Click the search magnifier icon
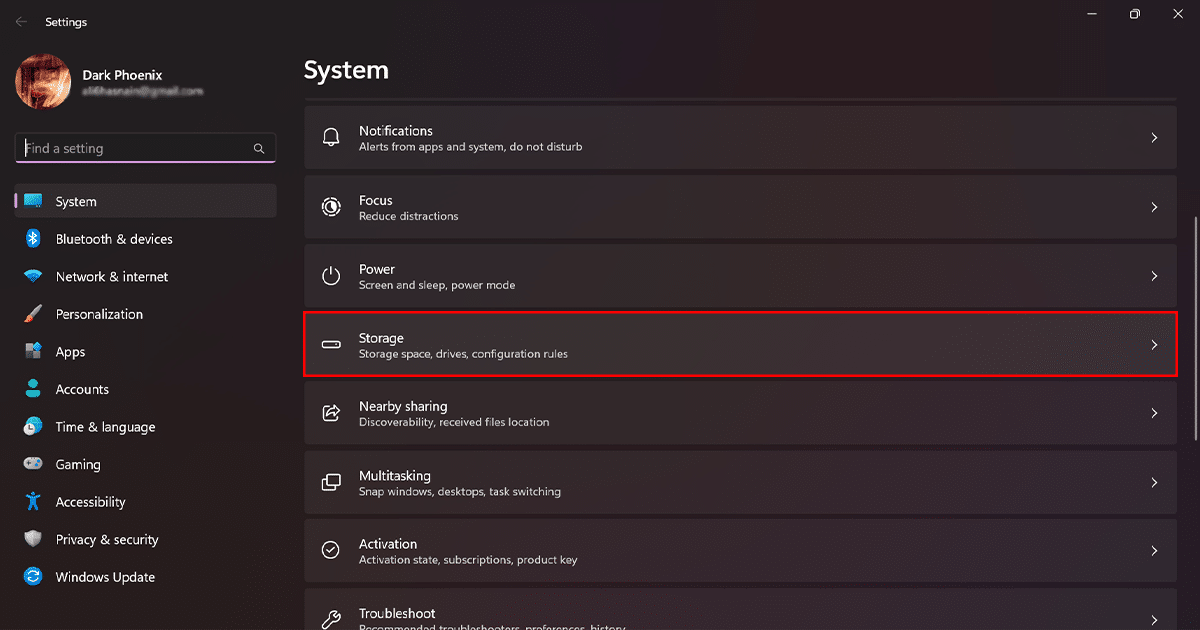The height and width of the screenshot is (630, 1200). 259,149
